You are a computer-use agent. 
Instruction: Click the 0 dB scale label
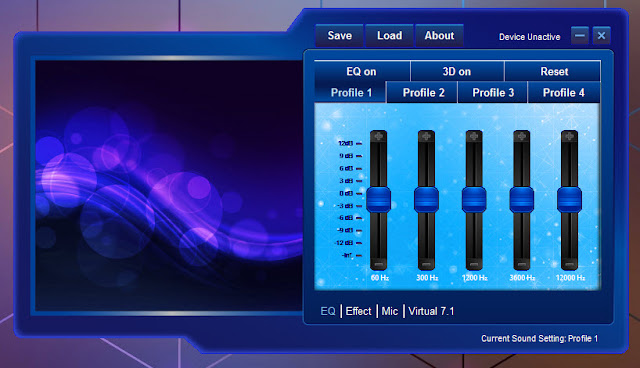point(346,193)
